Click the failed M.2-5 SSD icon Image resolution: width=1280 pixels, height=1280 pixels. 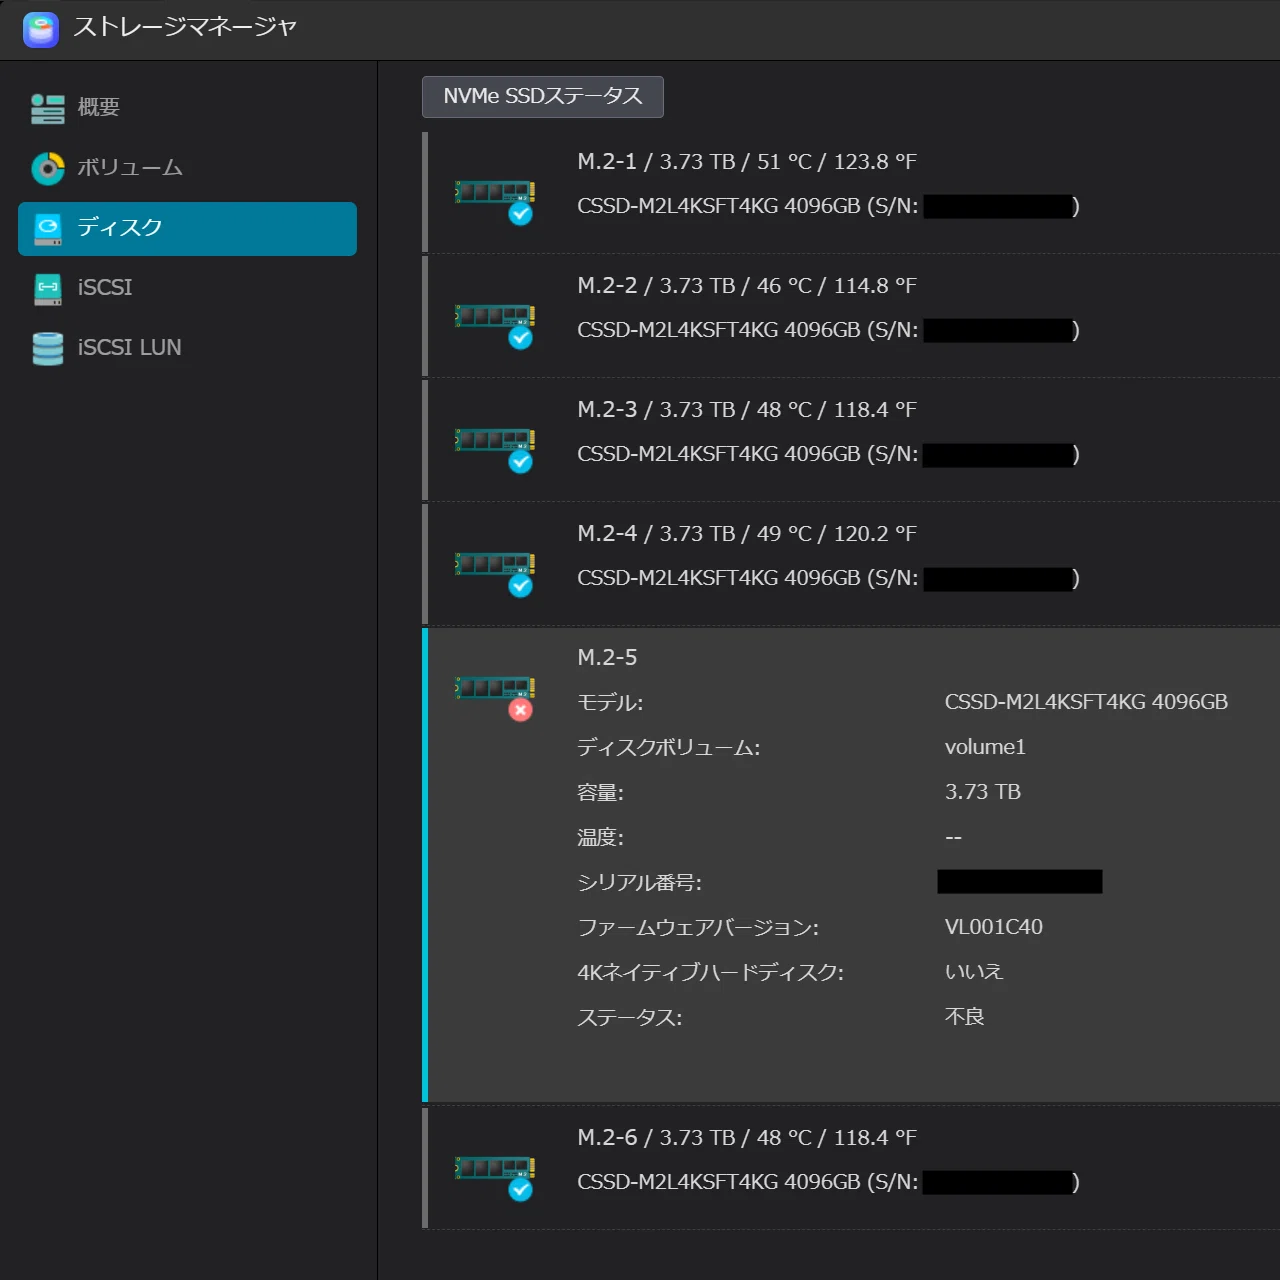[x=496, y=696]
